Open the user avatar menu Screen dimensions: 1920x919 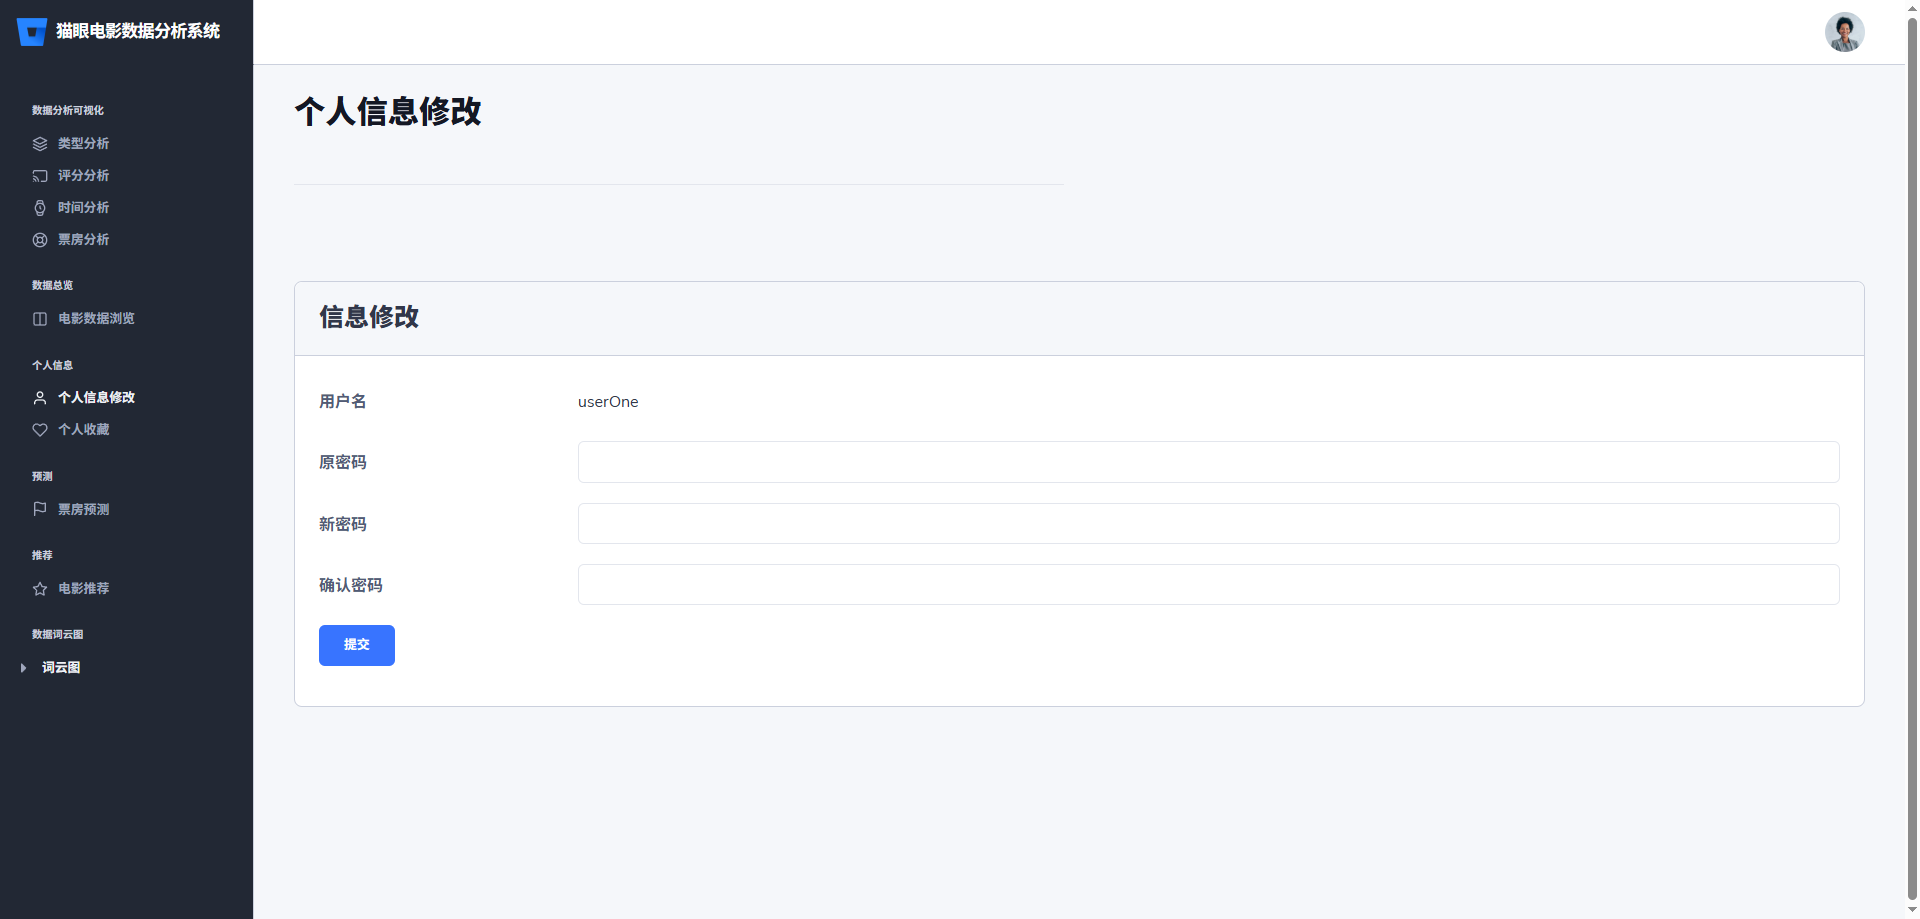(1843, 32)
